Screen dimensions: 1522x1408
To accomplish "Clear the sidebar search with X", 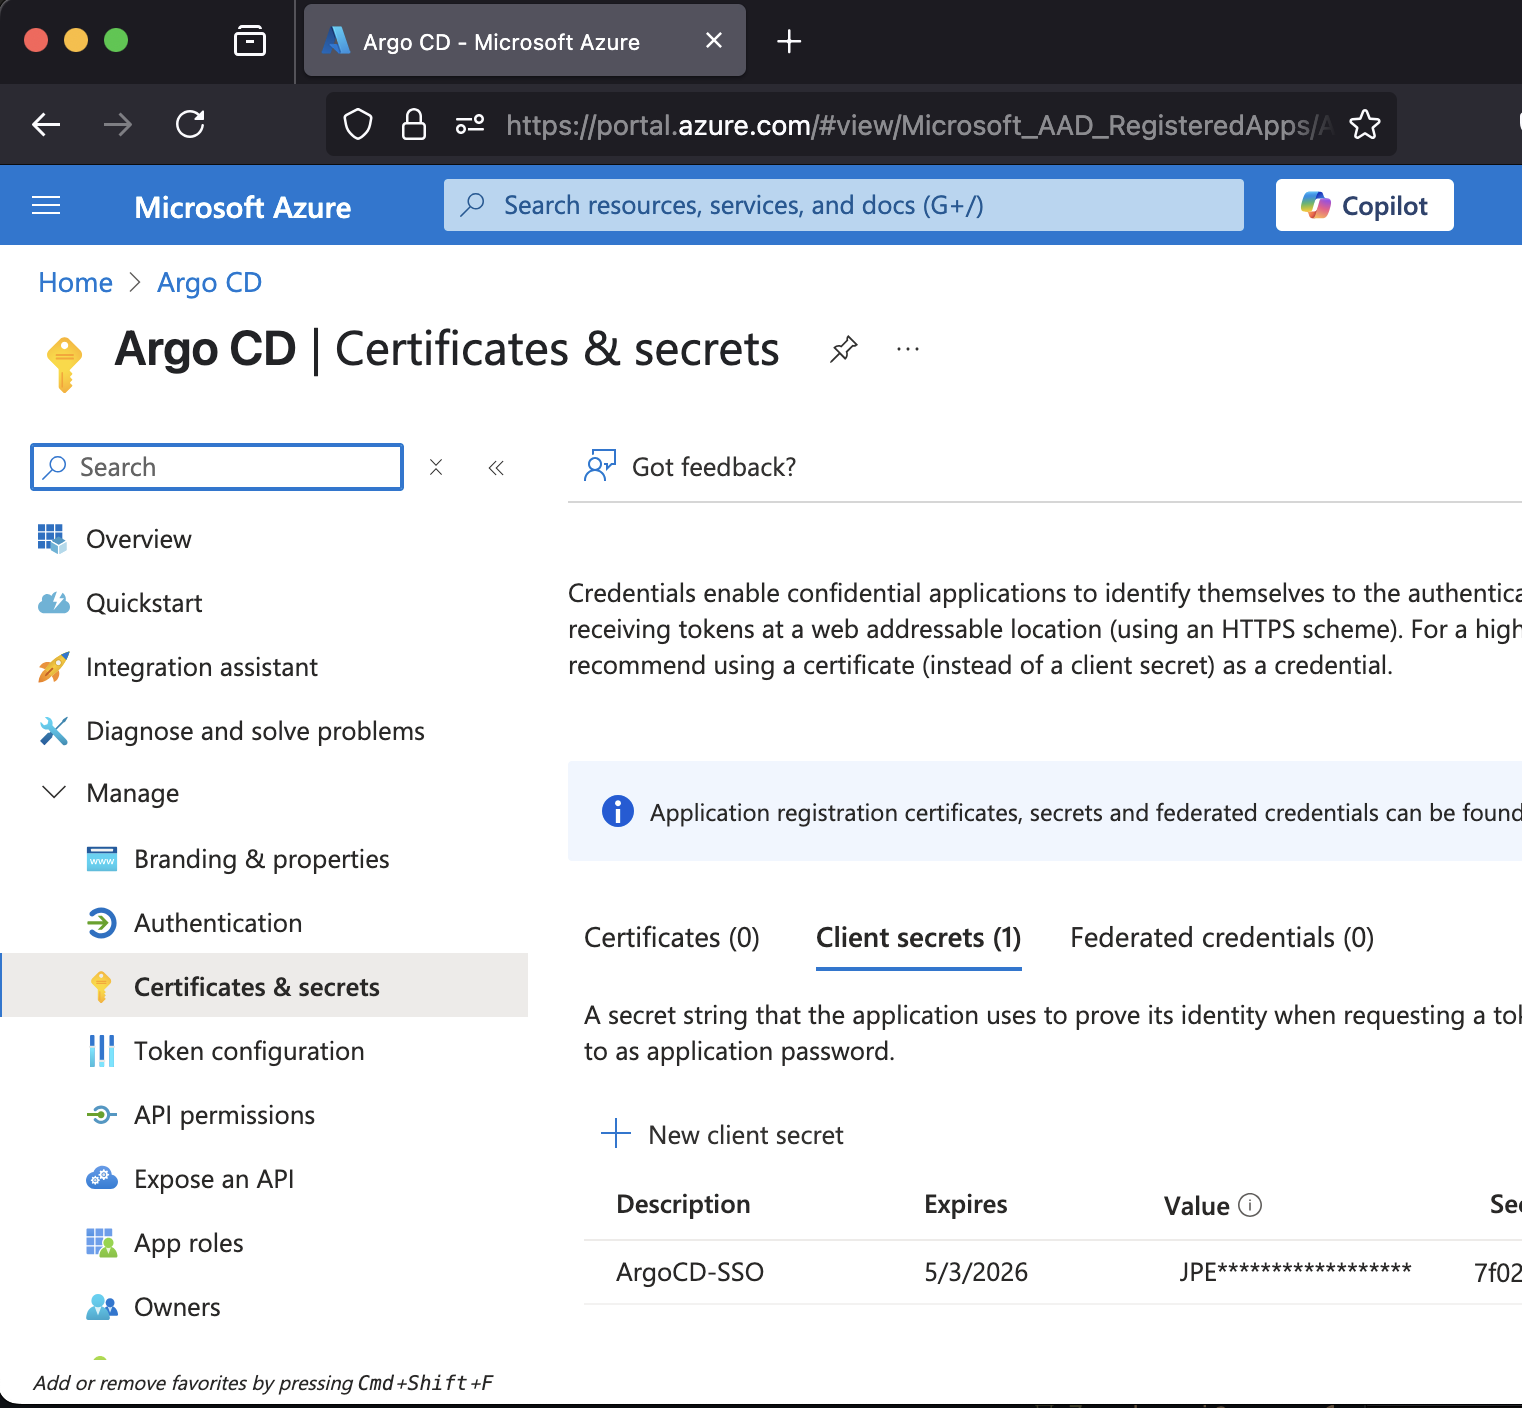I will (x=436, y=467).
